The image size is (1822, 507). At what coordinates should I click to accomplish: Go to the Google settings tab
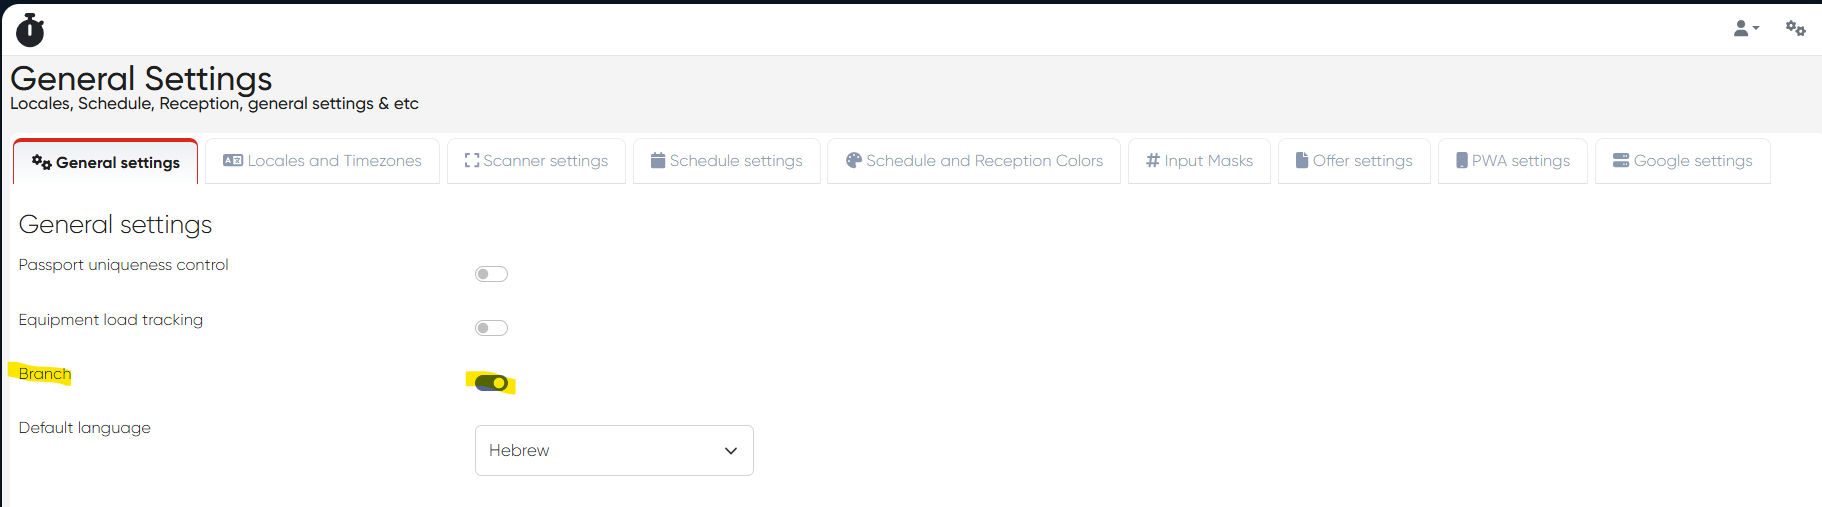(1682, 161)
